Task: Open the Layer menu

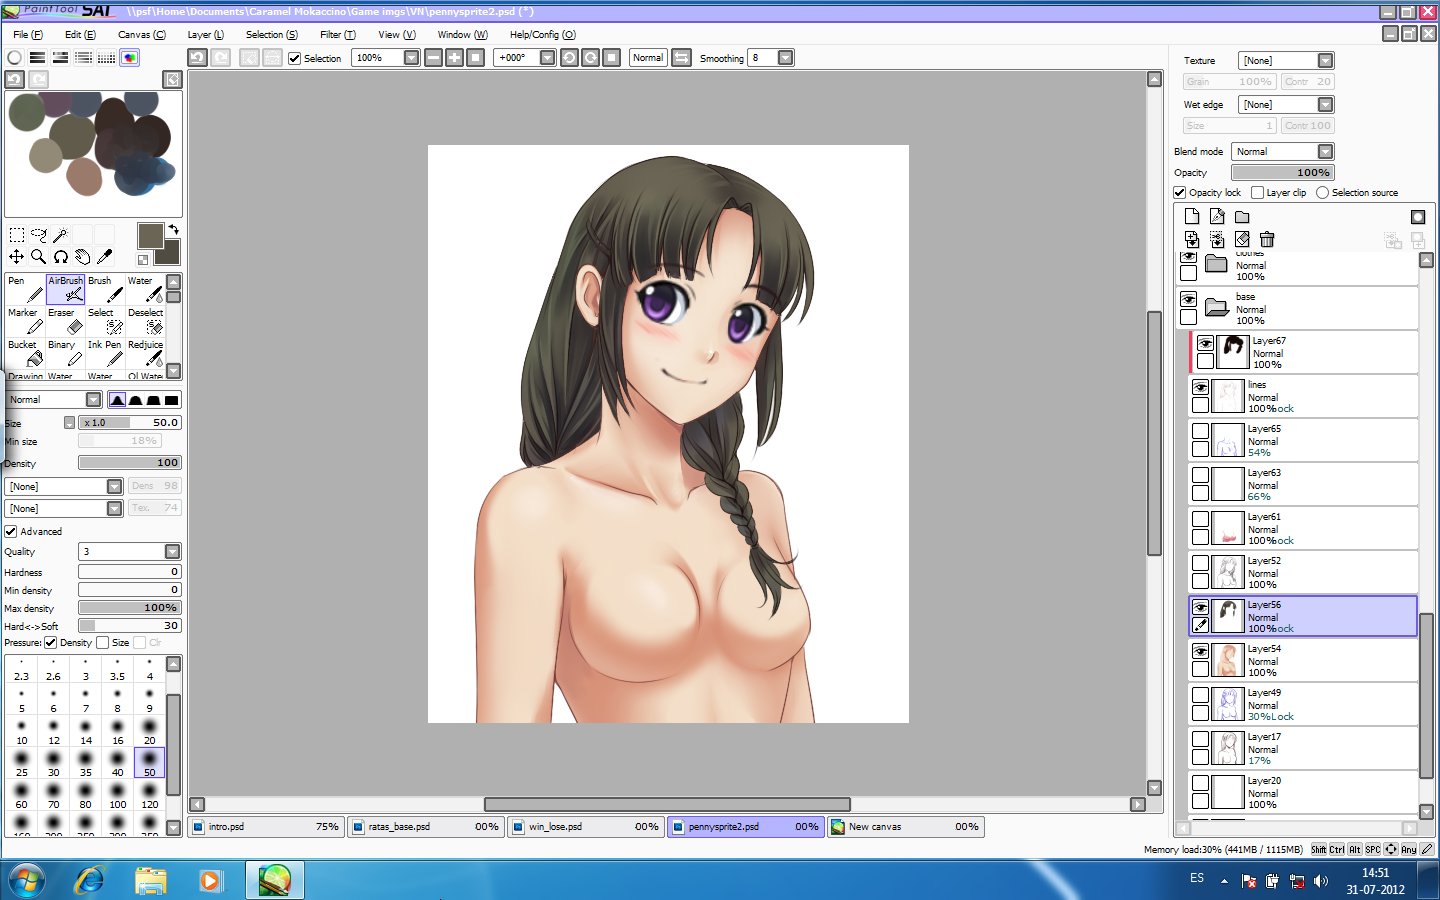Action: click(205, 35)
